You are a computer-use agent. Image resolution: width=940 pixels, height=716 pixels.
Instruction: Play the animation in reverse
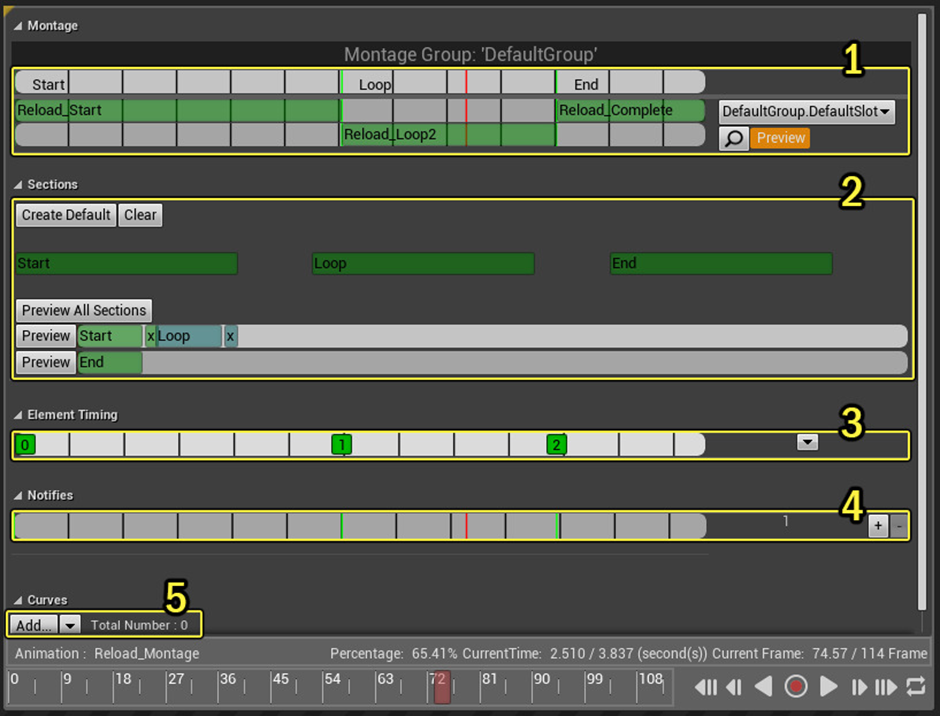763,687
